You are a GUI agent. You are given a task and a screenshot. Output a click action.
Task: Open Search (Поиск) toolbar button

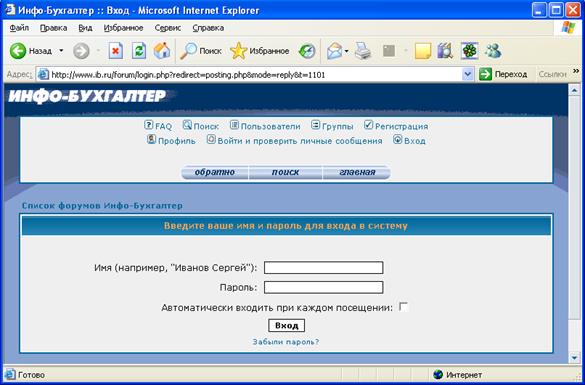tap(200, 51)
